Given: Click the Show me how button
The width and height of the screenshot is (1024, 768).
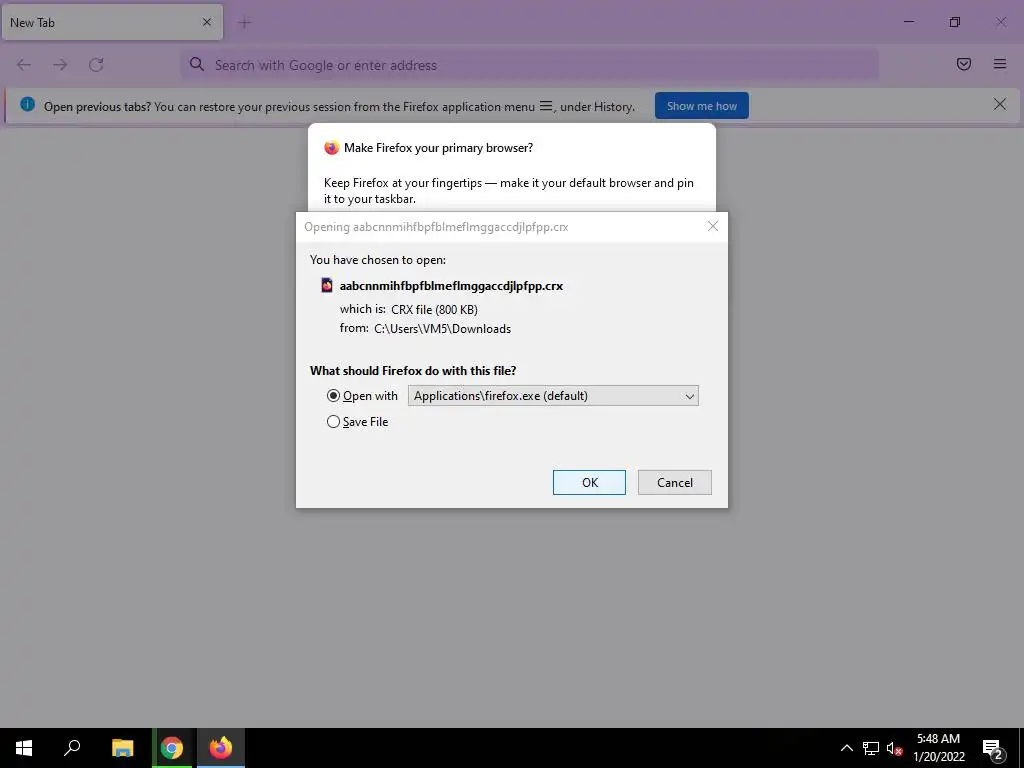Looking at the screenshot, I should click(x=701, y=106).
